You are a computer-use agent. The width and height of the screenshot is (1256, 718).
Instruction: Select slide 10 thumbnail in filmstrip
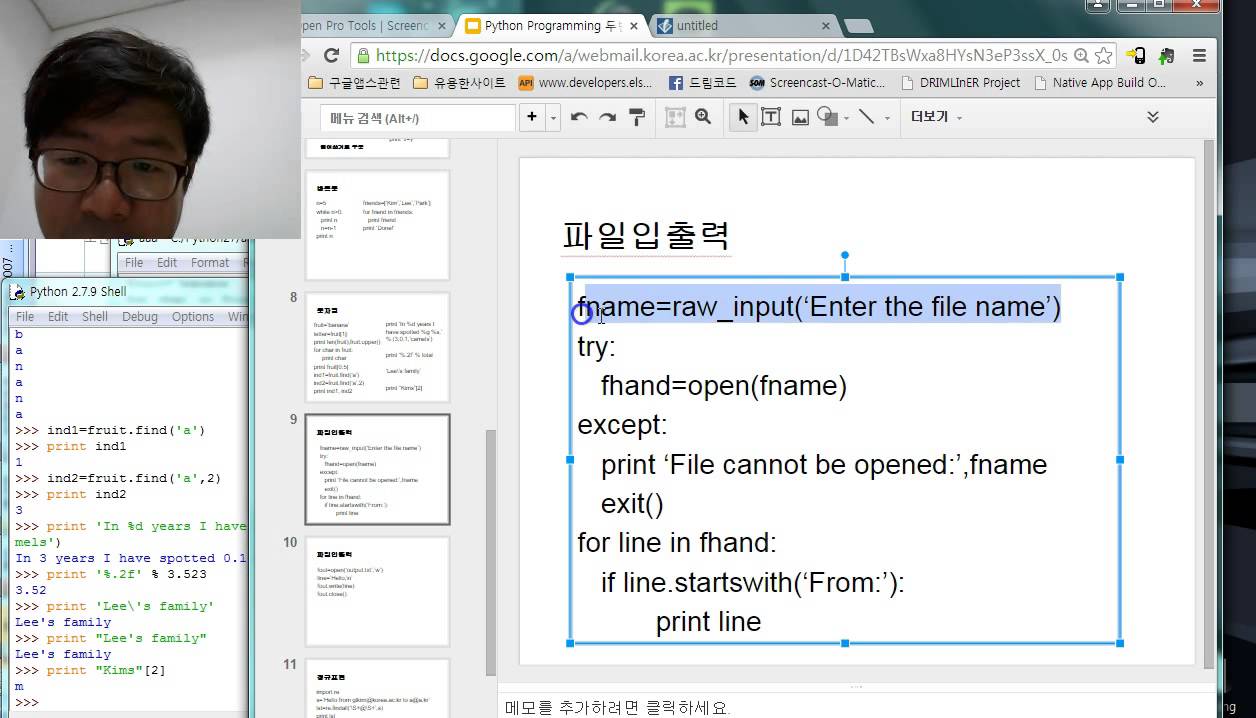click(377, 592)
